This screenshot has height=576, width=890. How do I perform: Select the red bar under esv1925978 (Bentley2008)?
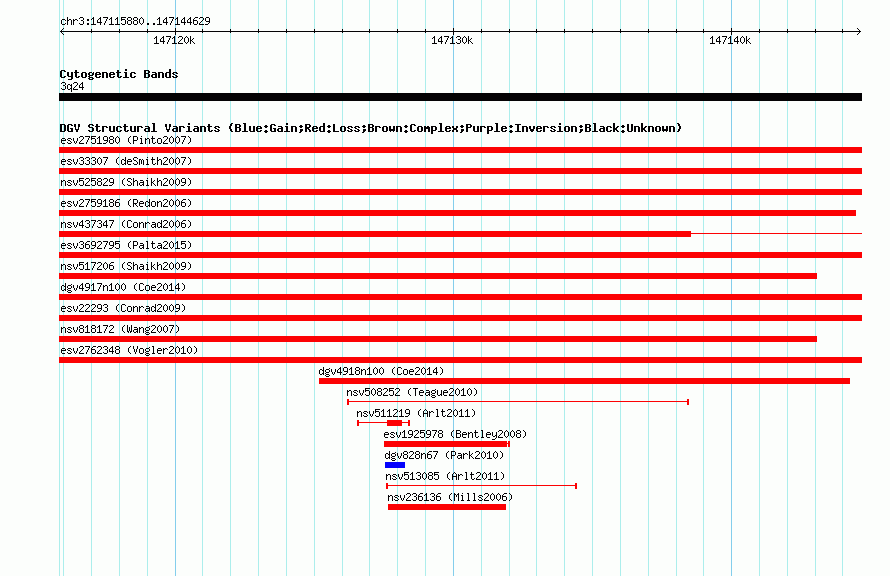coord(446,444)
